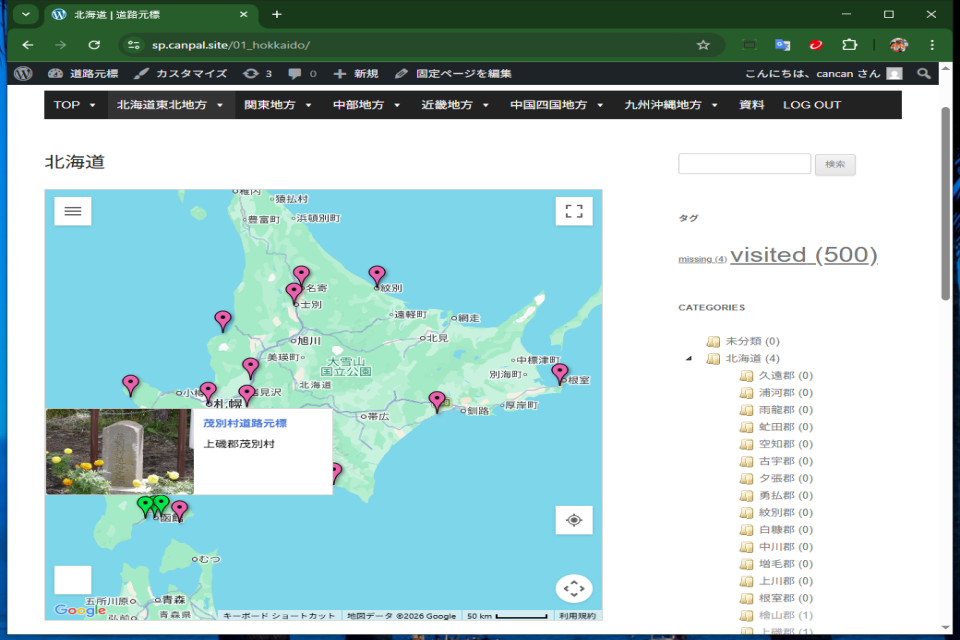The height and width of the screenshot is (640, 960).
Task: Toggle the map fullscreen view
Action: click(574, 211)
